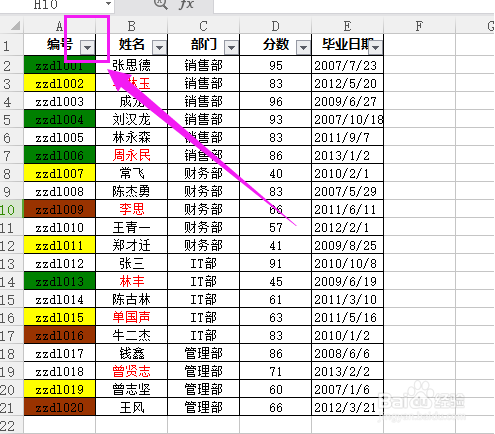Click name cell 曾志坚
Image resolution: width=495 pixels, height=434 pixels.
tap(132, 390)
